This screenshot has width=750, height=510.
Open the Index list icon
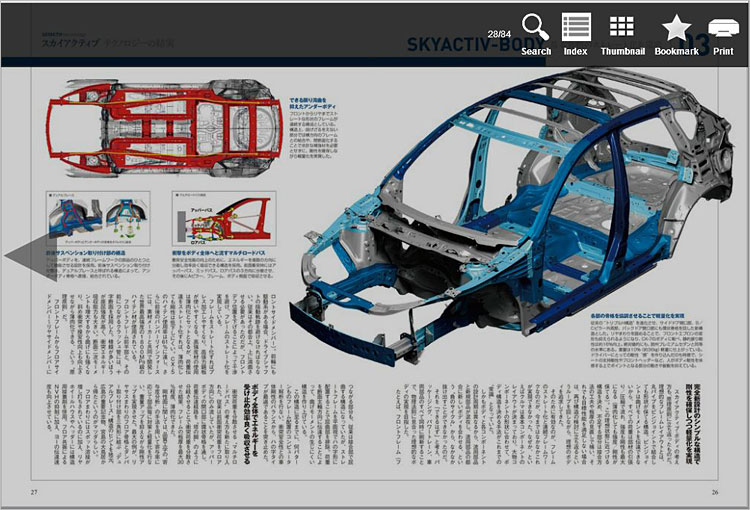(x=575, y=35)
